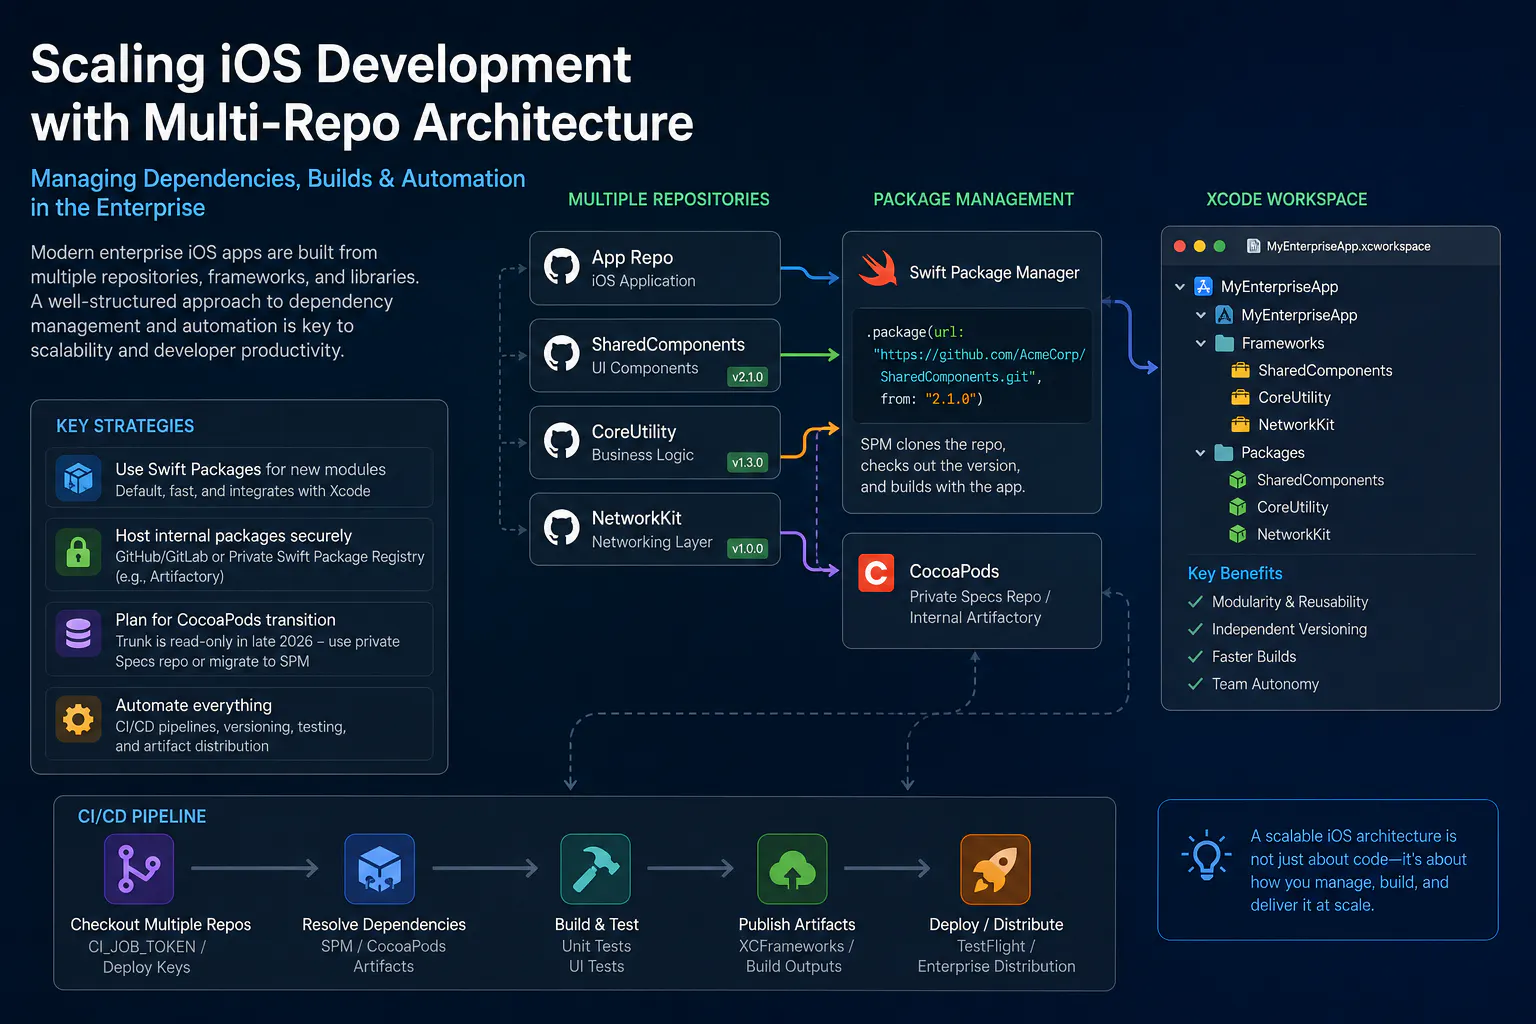Click the lightbulb icon in the quote box
1536x1024 pixels.
1207,856
